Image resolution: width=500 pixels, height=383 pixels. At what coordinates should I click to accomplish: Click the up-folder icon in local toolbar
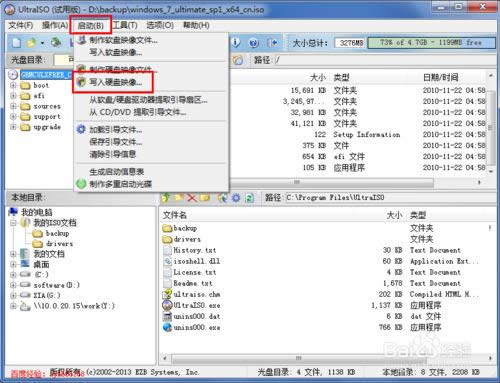click(x=166, y=198)
